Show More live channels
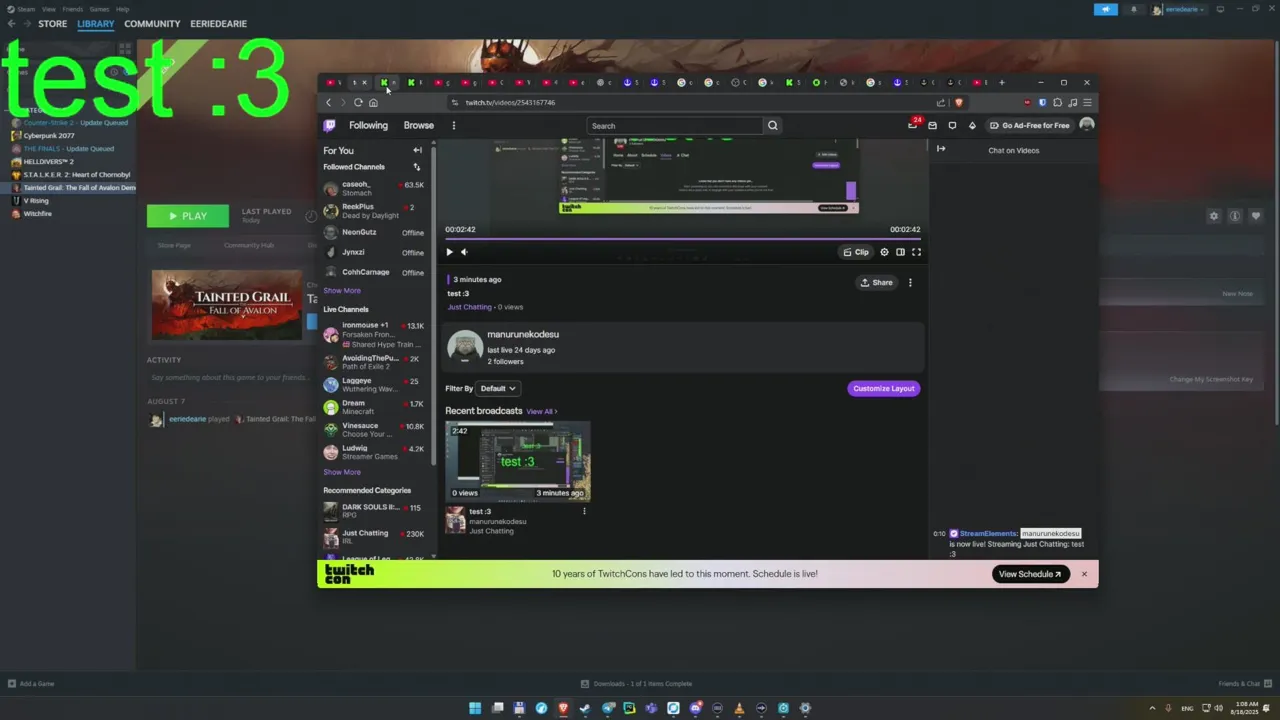 click(342, 472)
